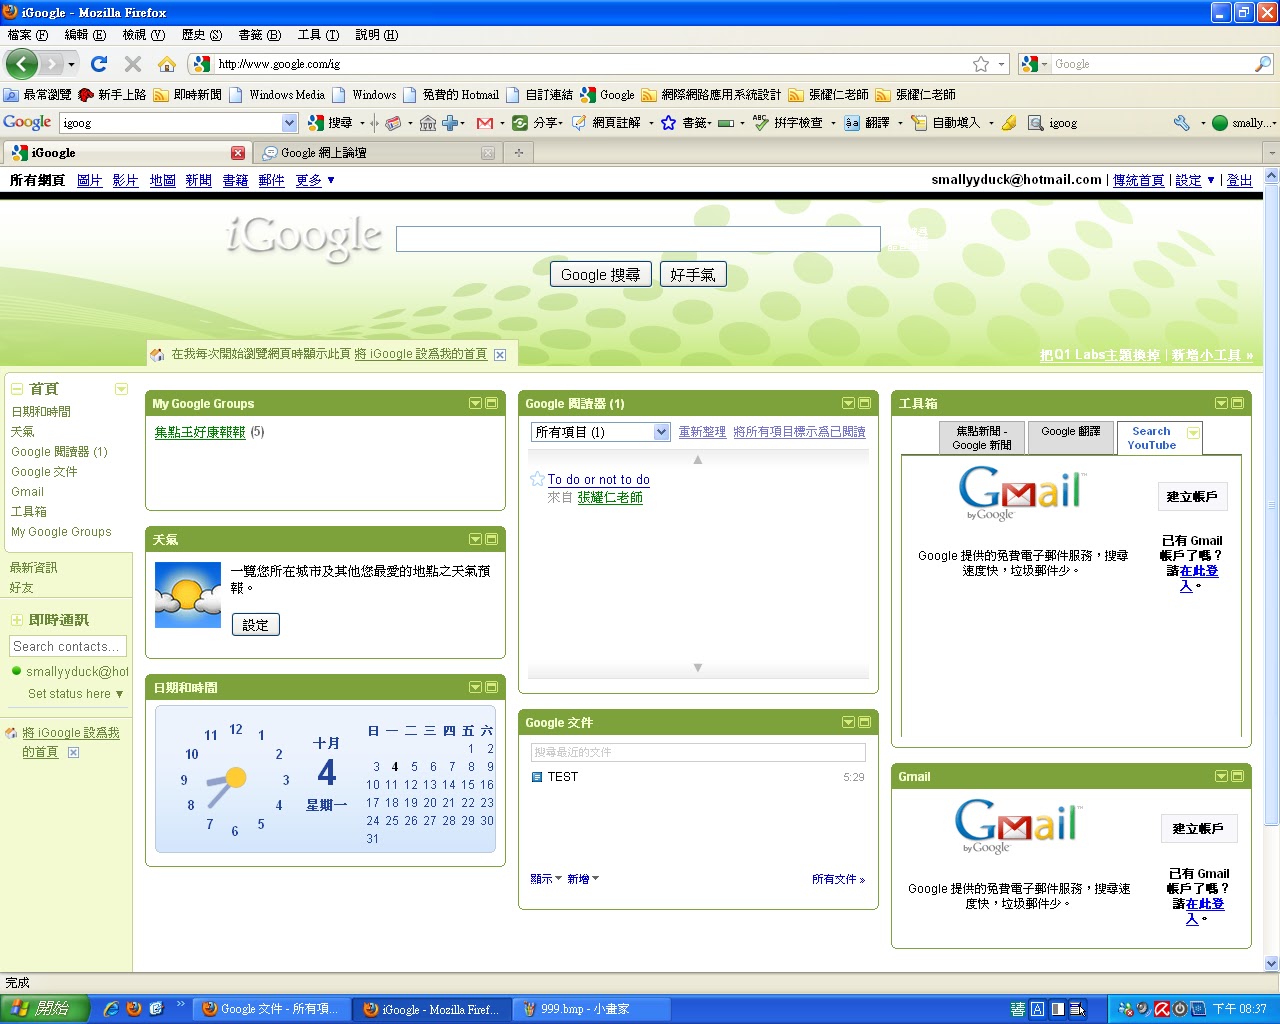The image size is (1280, 1024).
Task: Expand the 即時通訊 chat section
Action: (x=17, y=620)
